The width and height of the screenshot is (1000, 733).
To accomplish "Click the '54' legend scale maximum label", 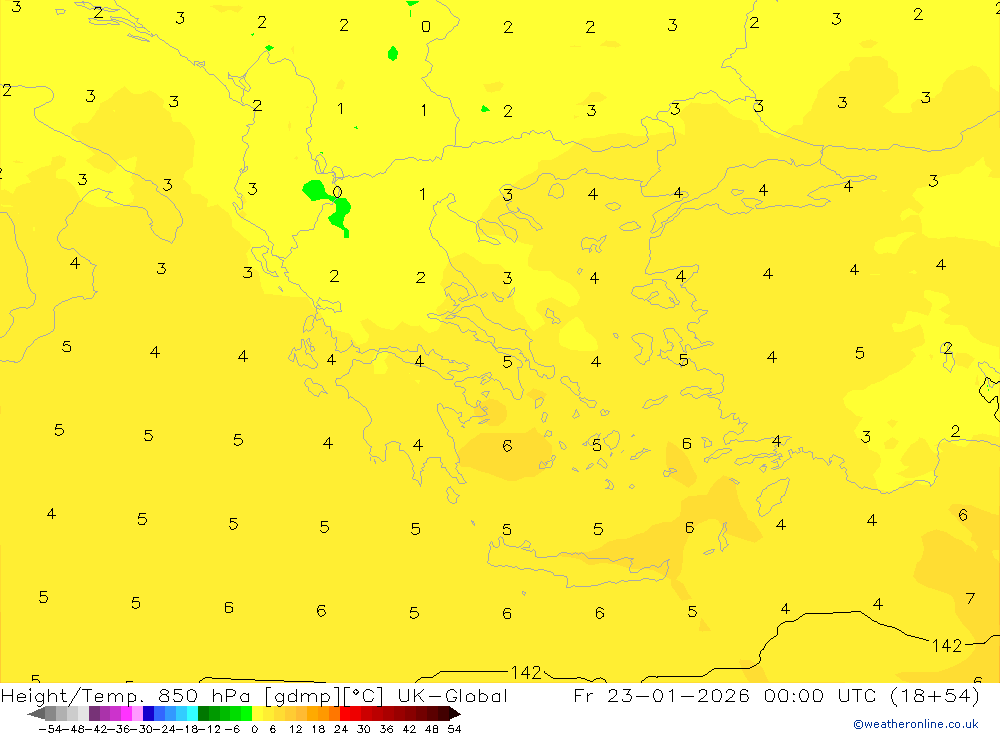I will point(454,729).
